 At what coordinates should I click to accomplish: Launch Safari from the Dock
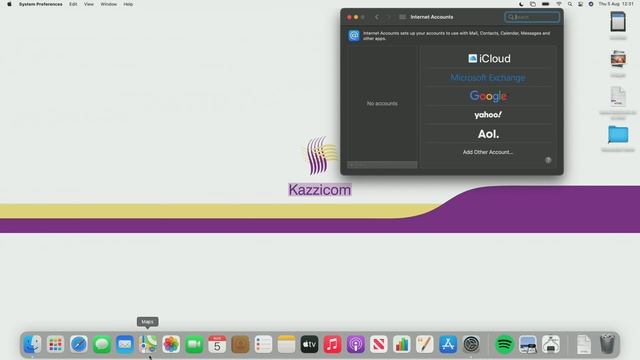coord(78,344)
